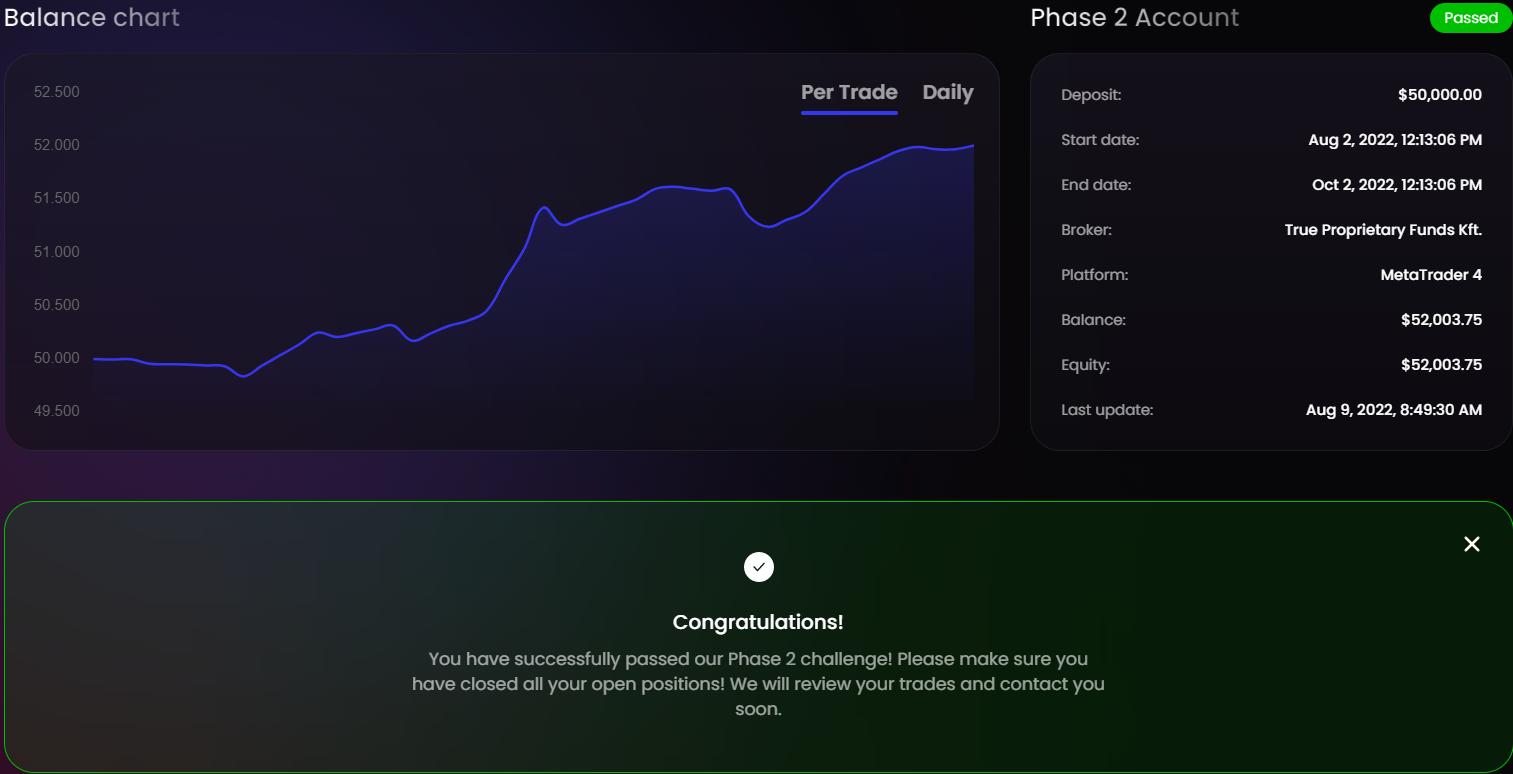Click the Oct 2, 2022 end date value
This screenshot has height=774, width=1513.
point(1396,185)
